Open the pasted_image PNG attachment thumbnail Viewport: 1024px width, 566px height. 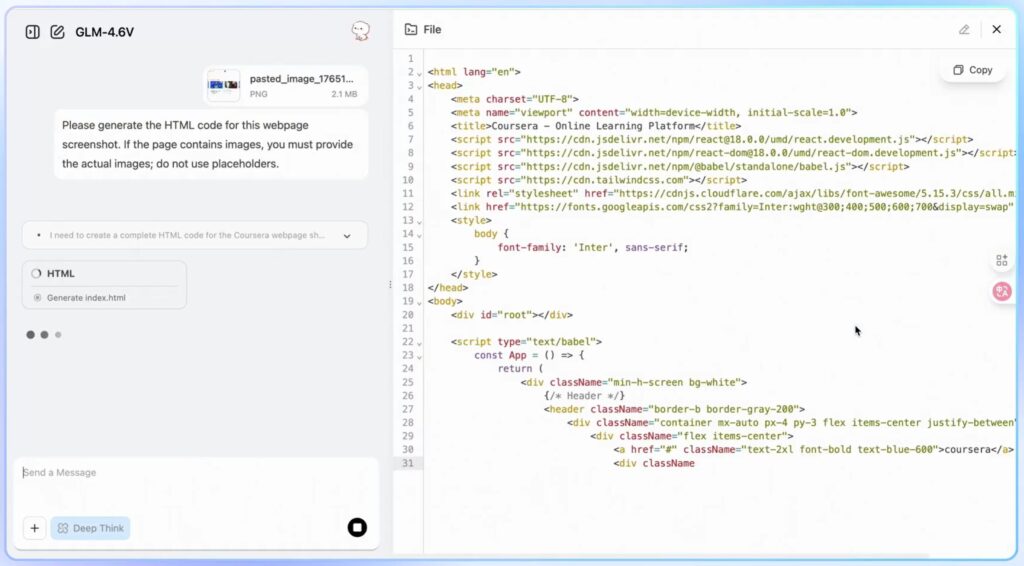(x=224, y=85)
